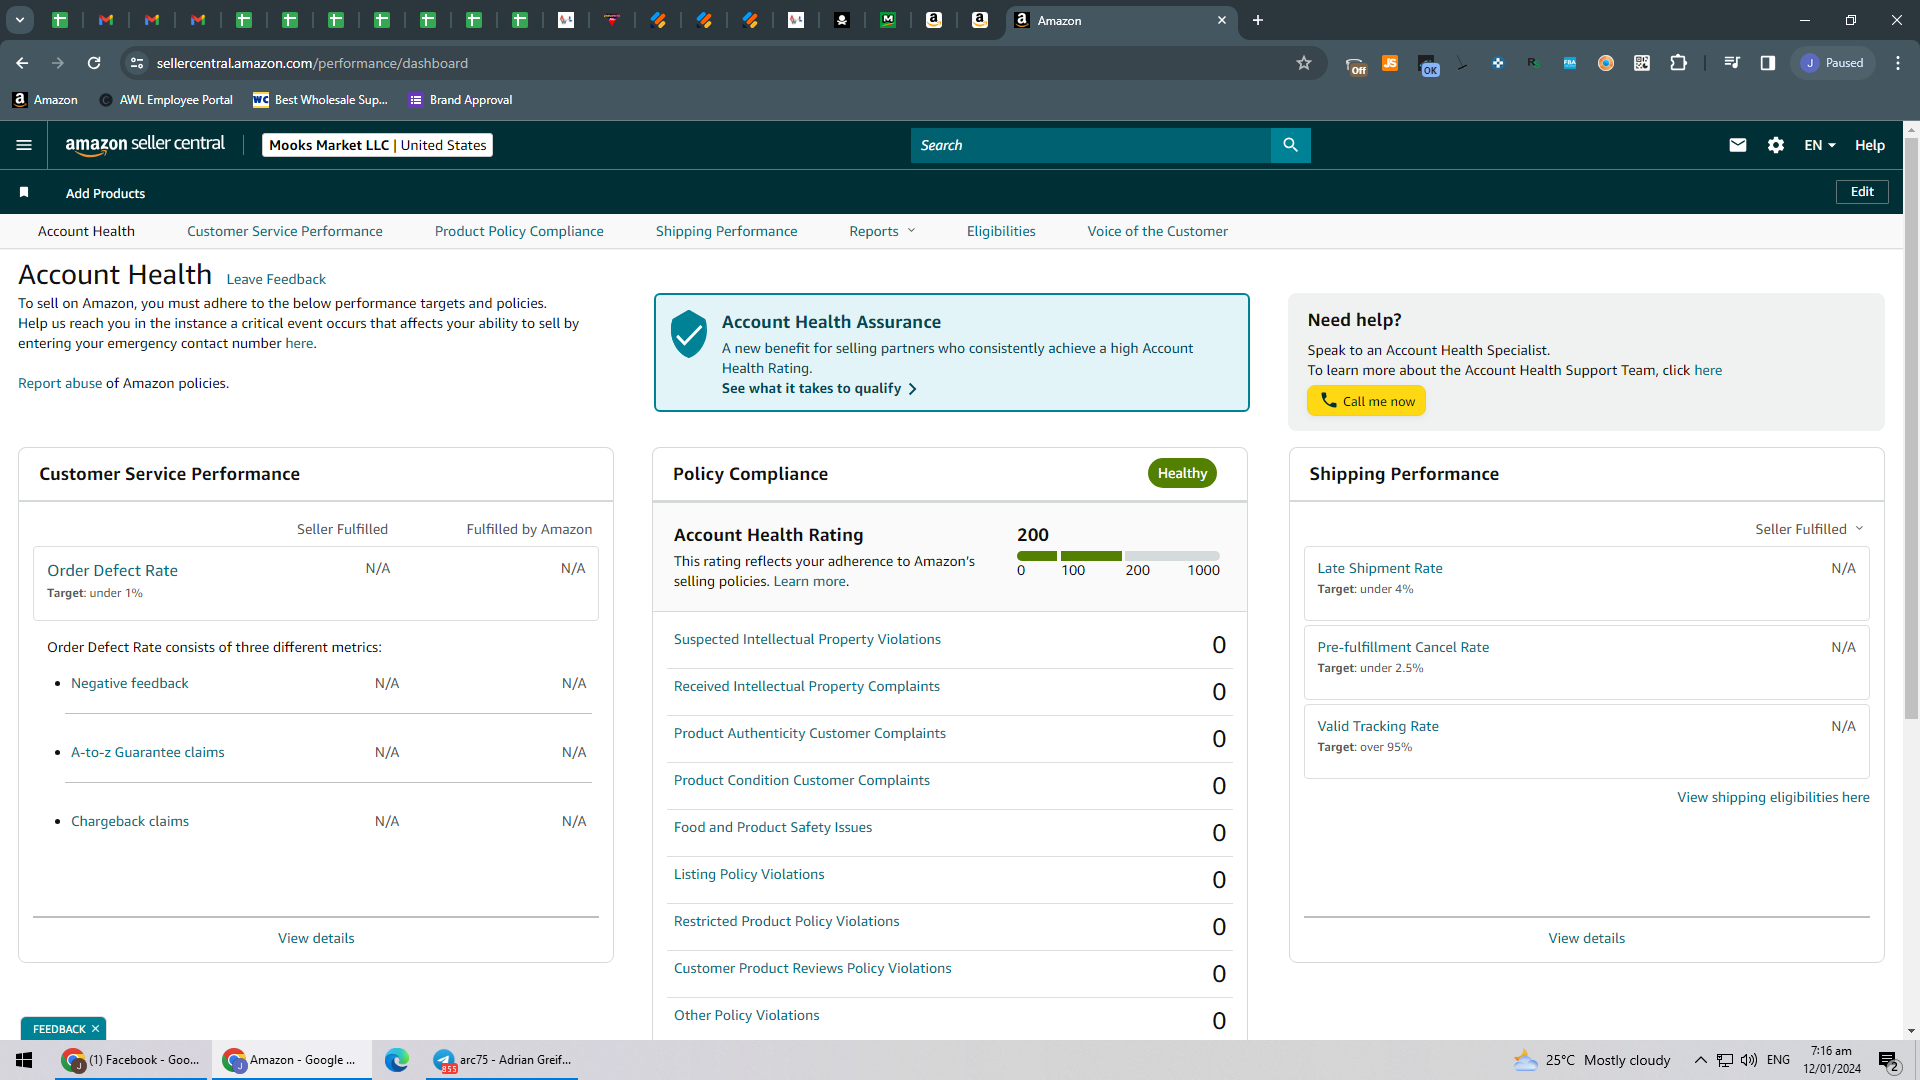Open the Brand Approval bookmark
Screen dimensions: 1920x1080
(460, 100)
